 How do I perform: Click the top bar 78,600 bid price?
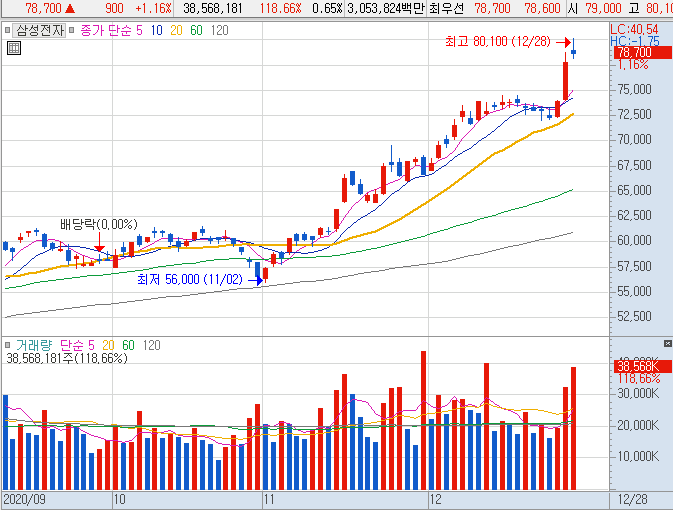543,8
